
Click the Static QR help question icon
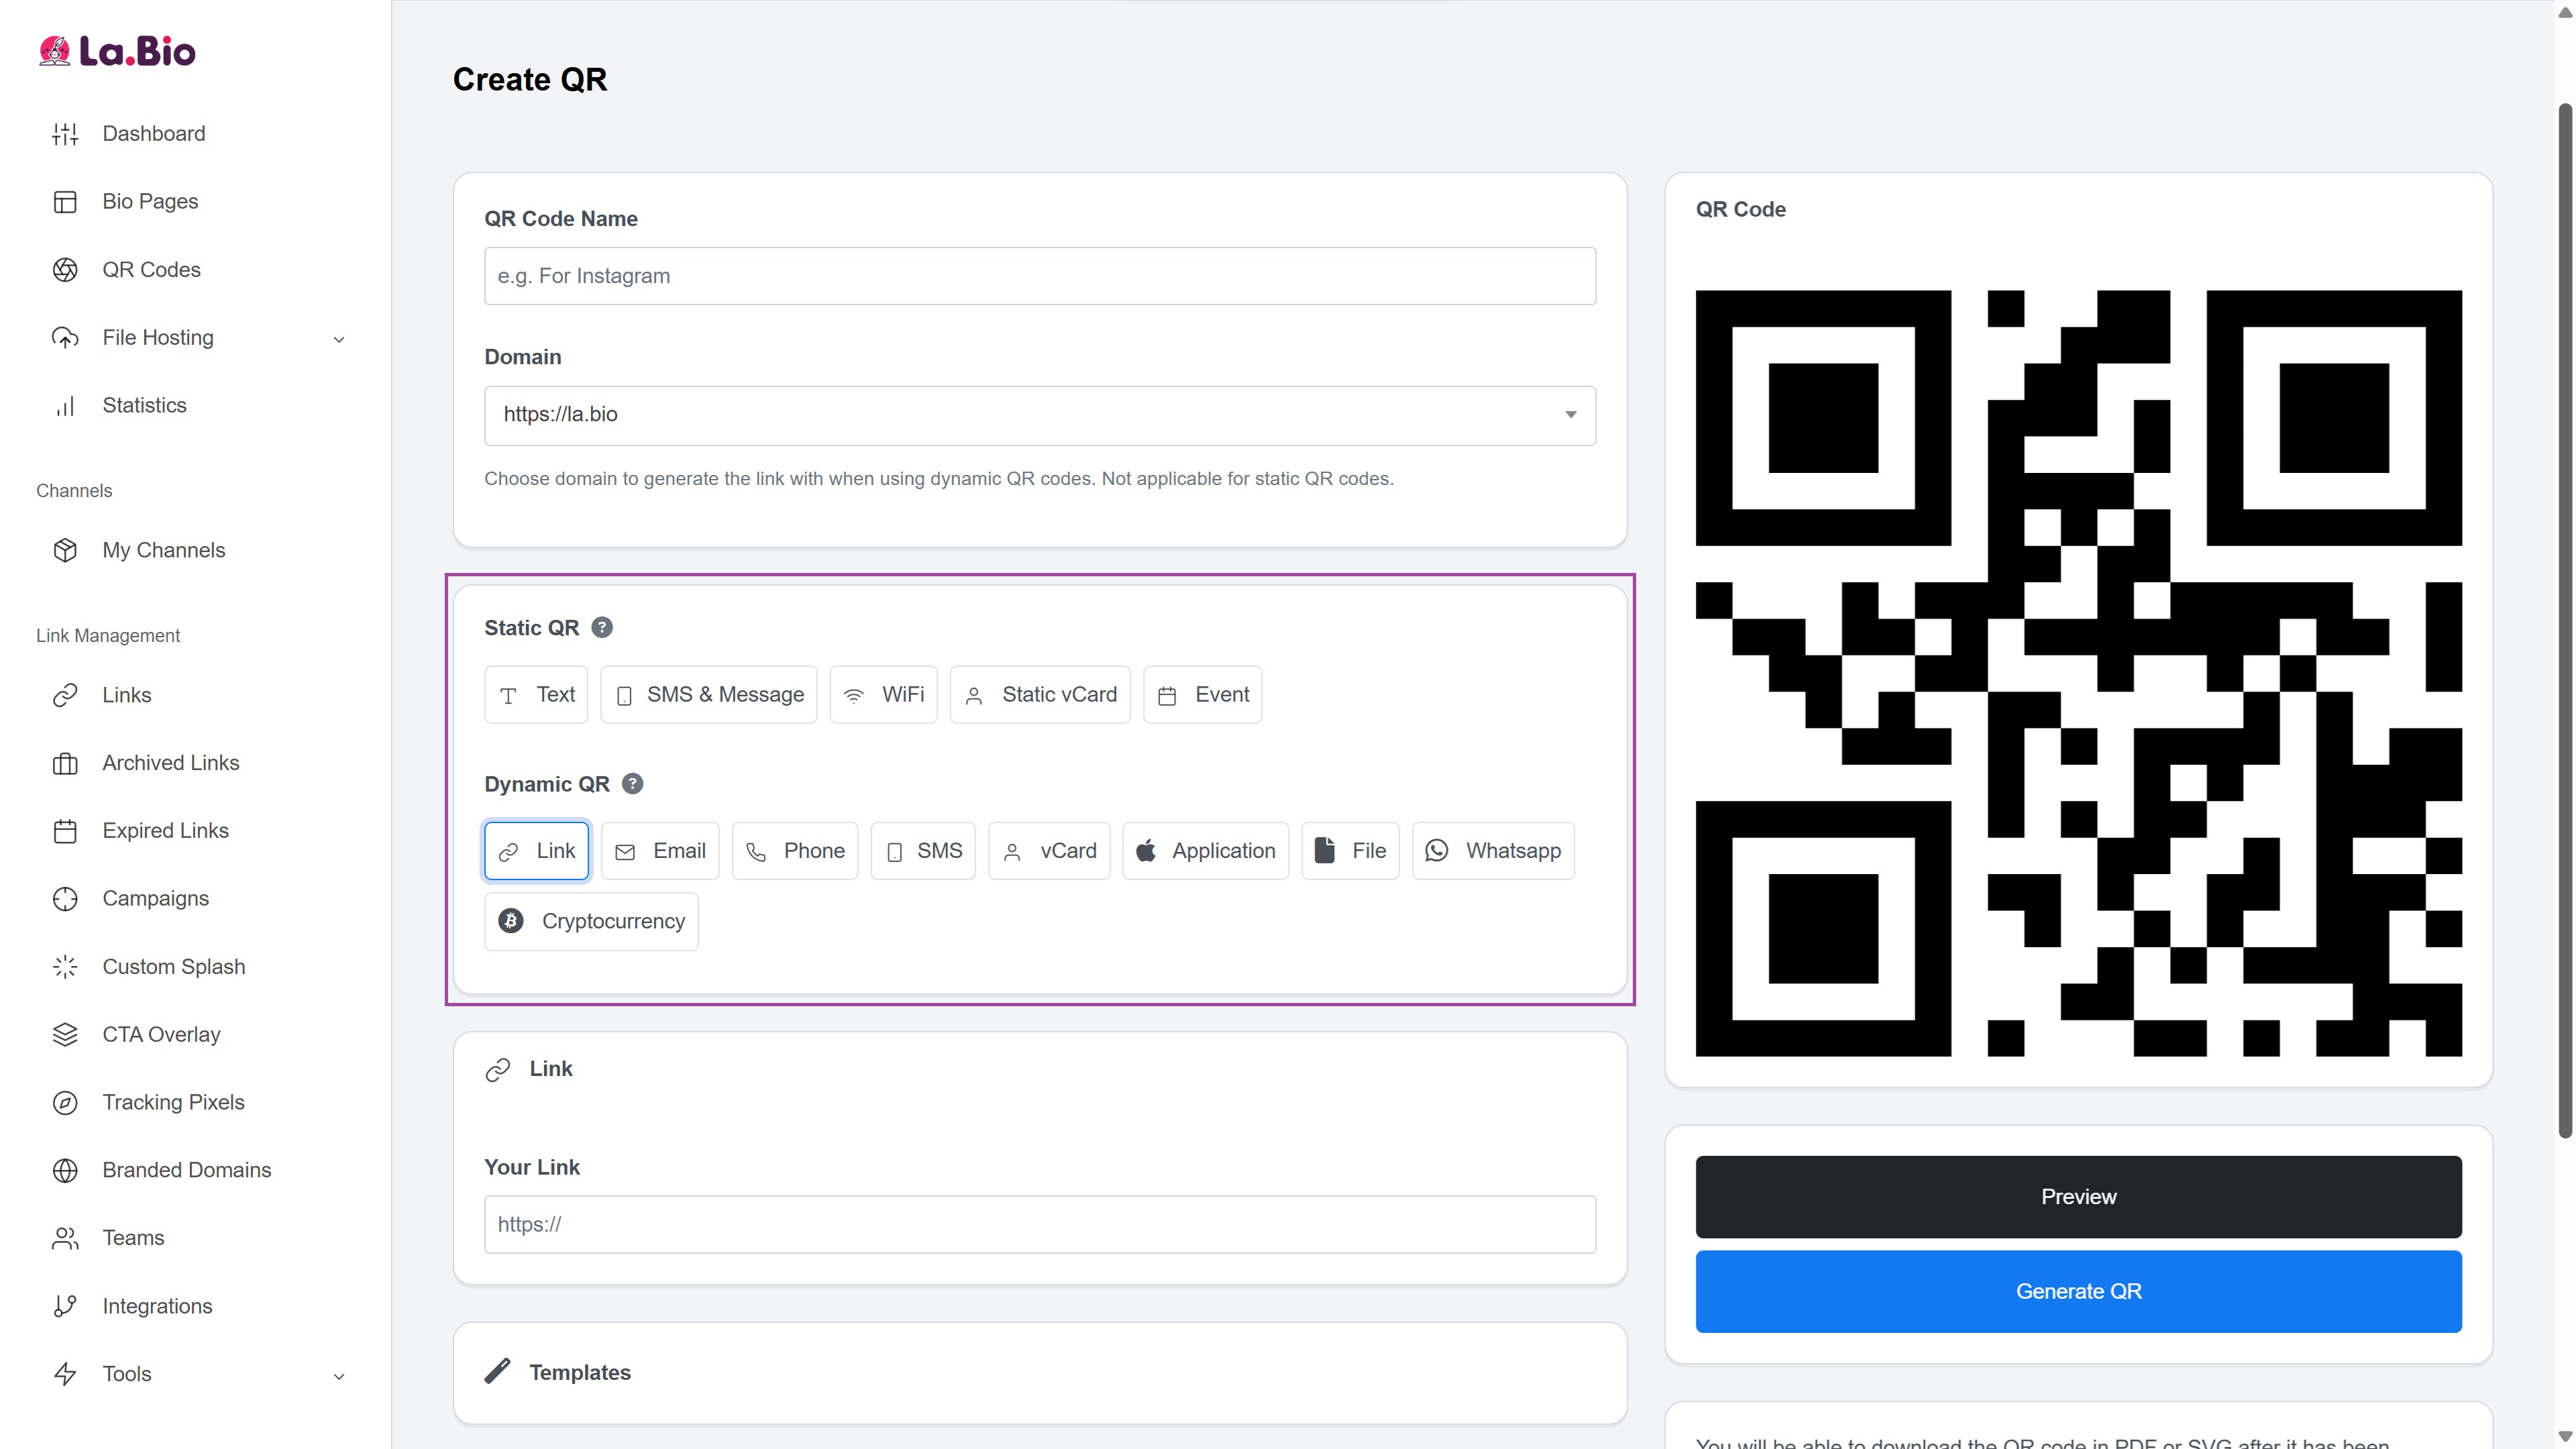602,627
